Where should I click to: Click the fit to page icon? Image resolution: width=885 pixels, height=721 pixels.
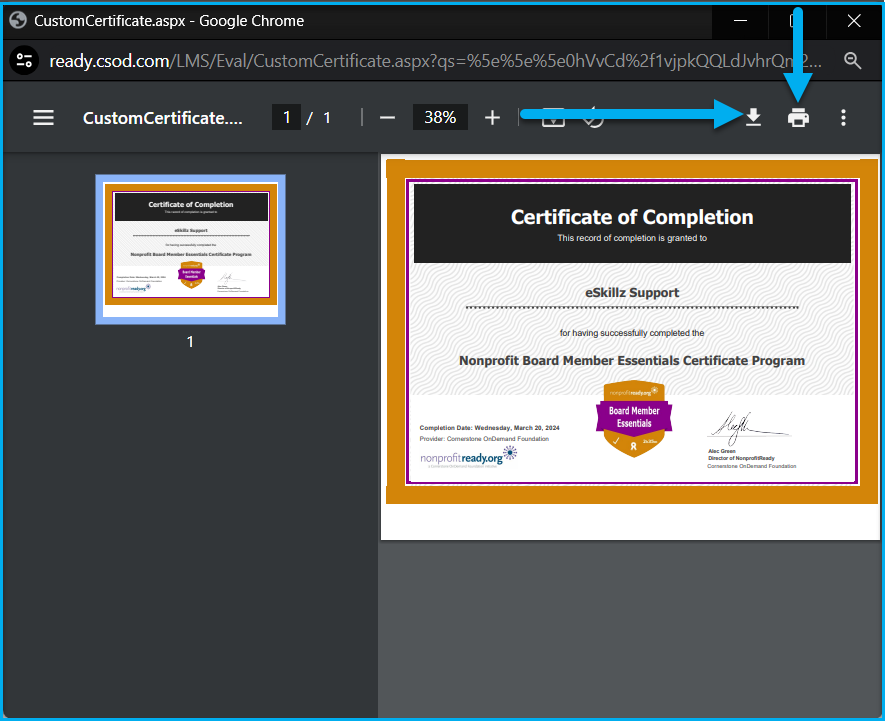click(x=553, y=117)
